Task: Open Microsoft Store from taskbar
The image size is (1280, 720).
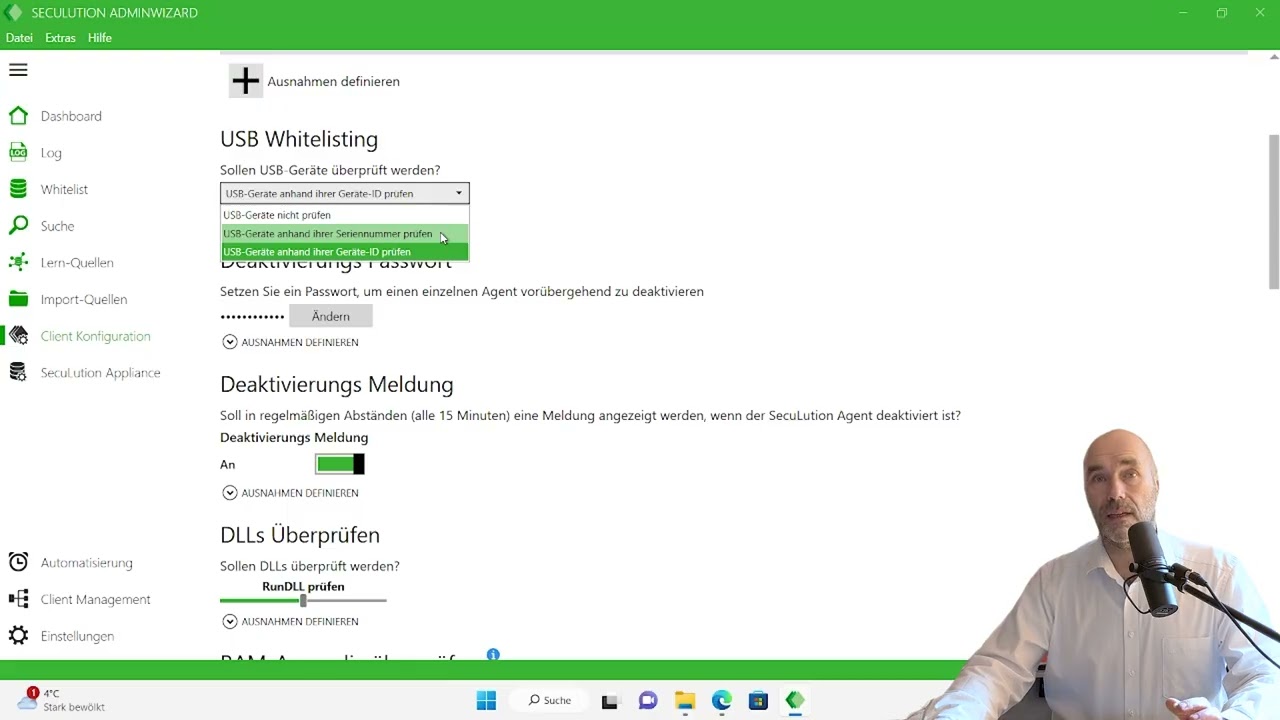Action: (x=758, y=701)
